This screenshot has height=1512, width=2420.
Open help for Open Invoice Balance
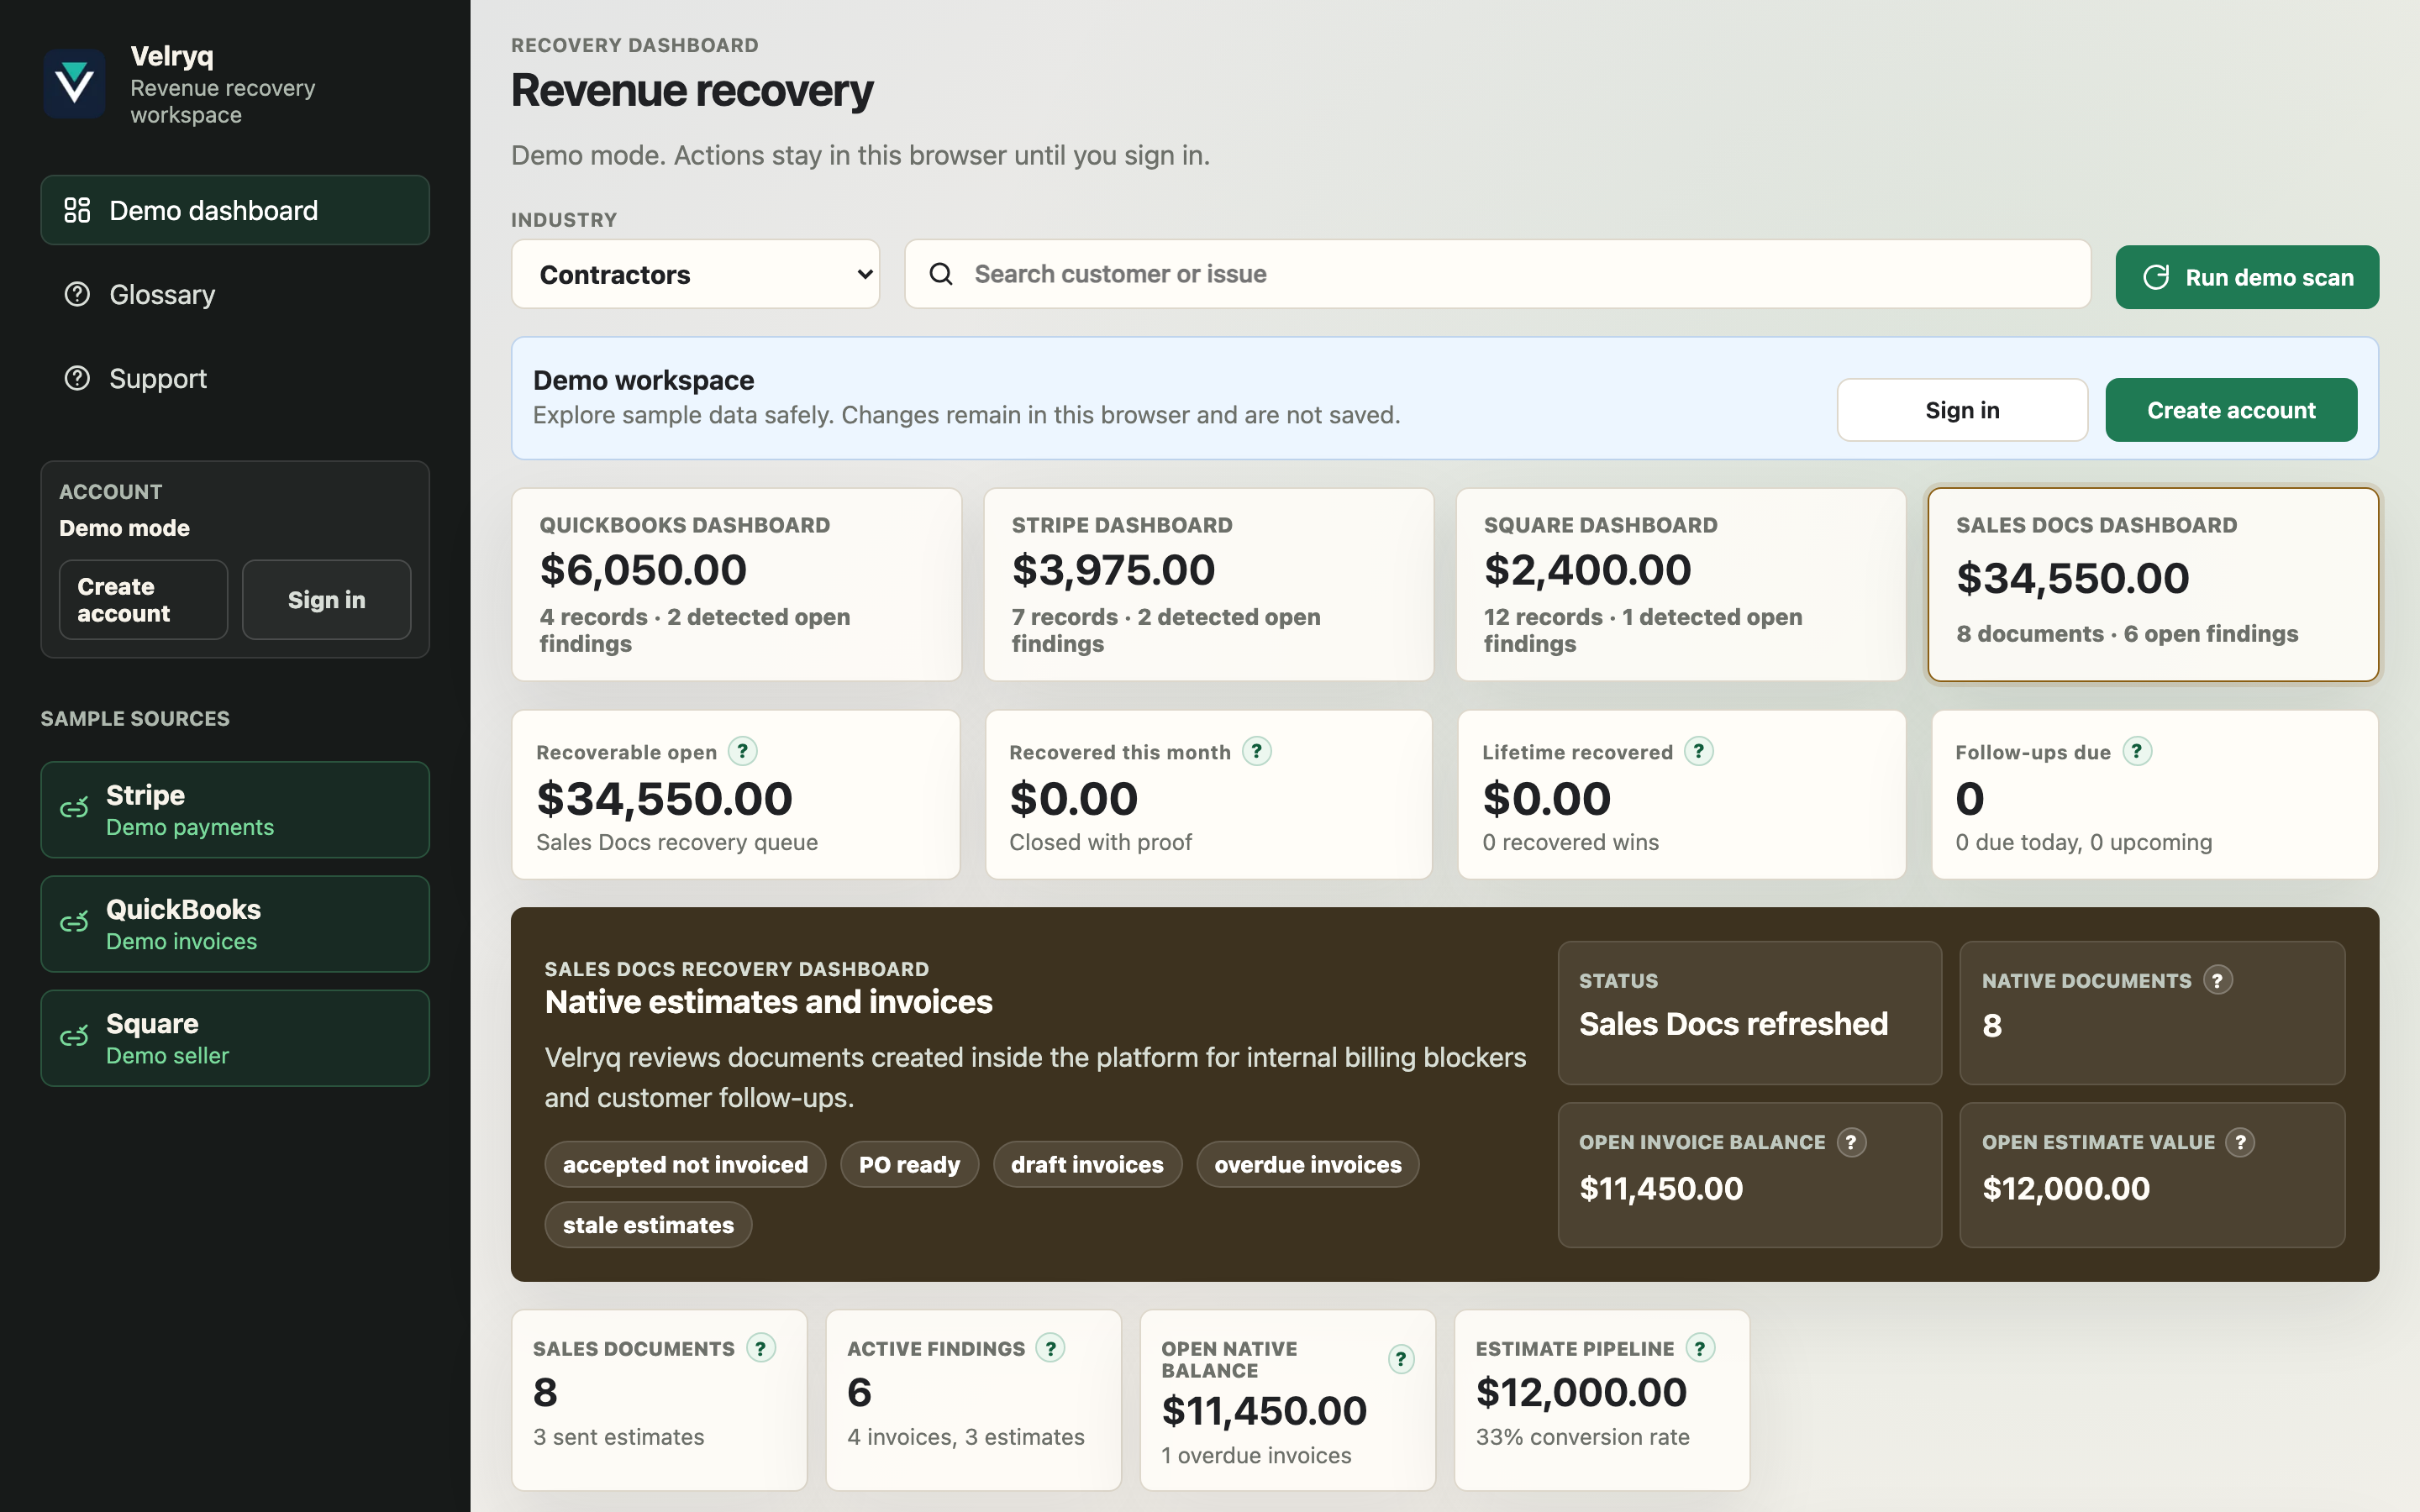tap(1851, 1142)
